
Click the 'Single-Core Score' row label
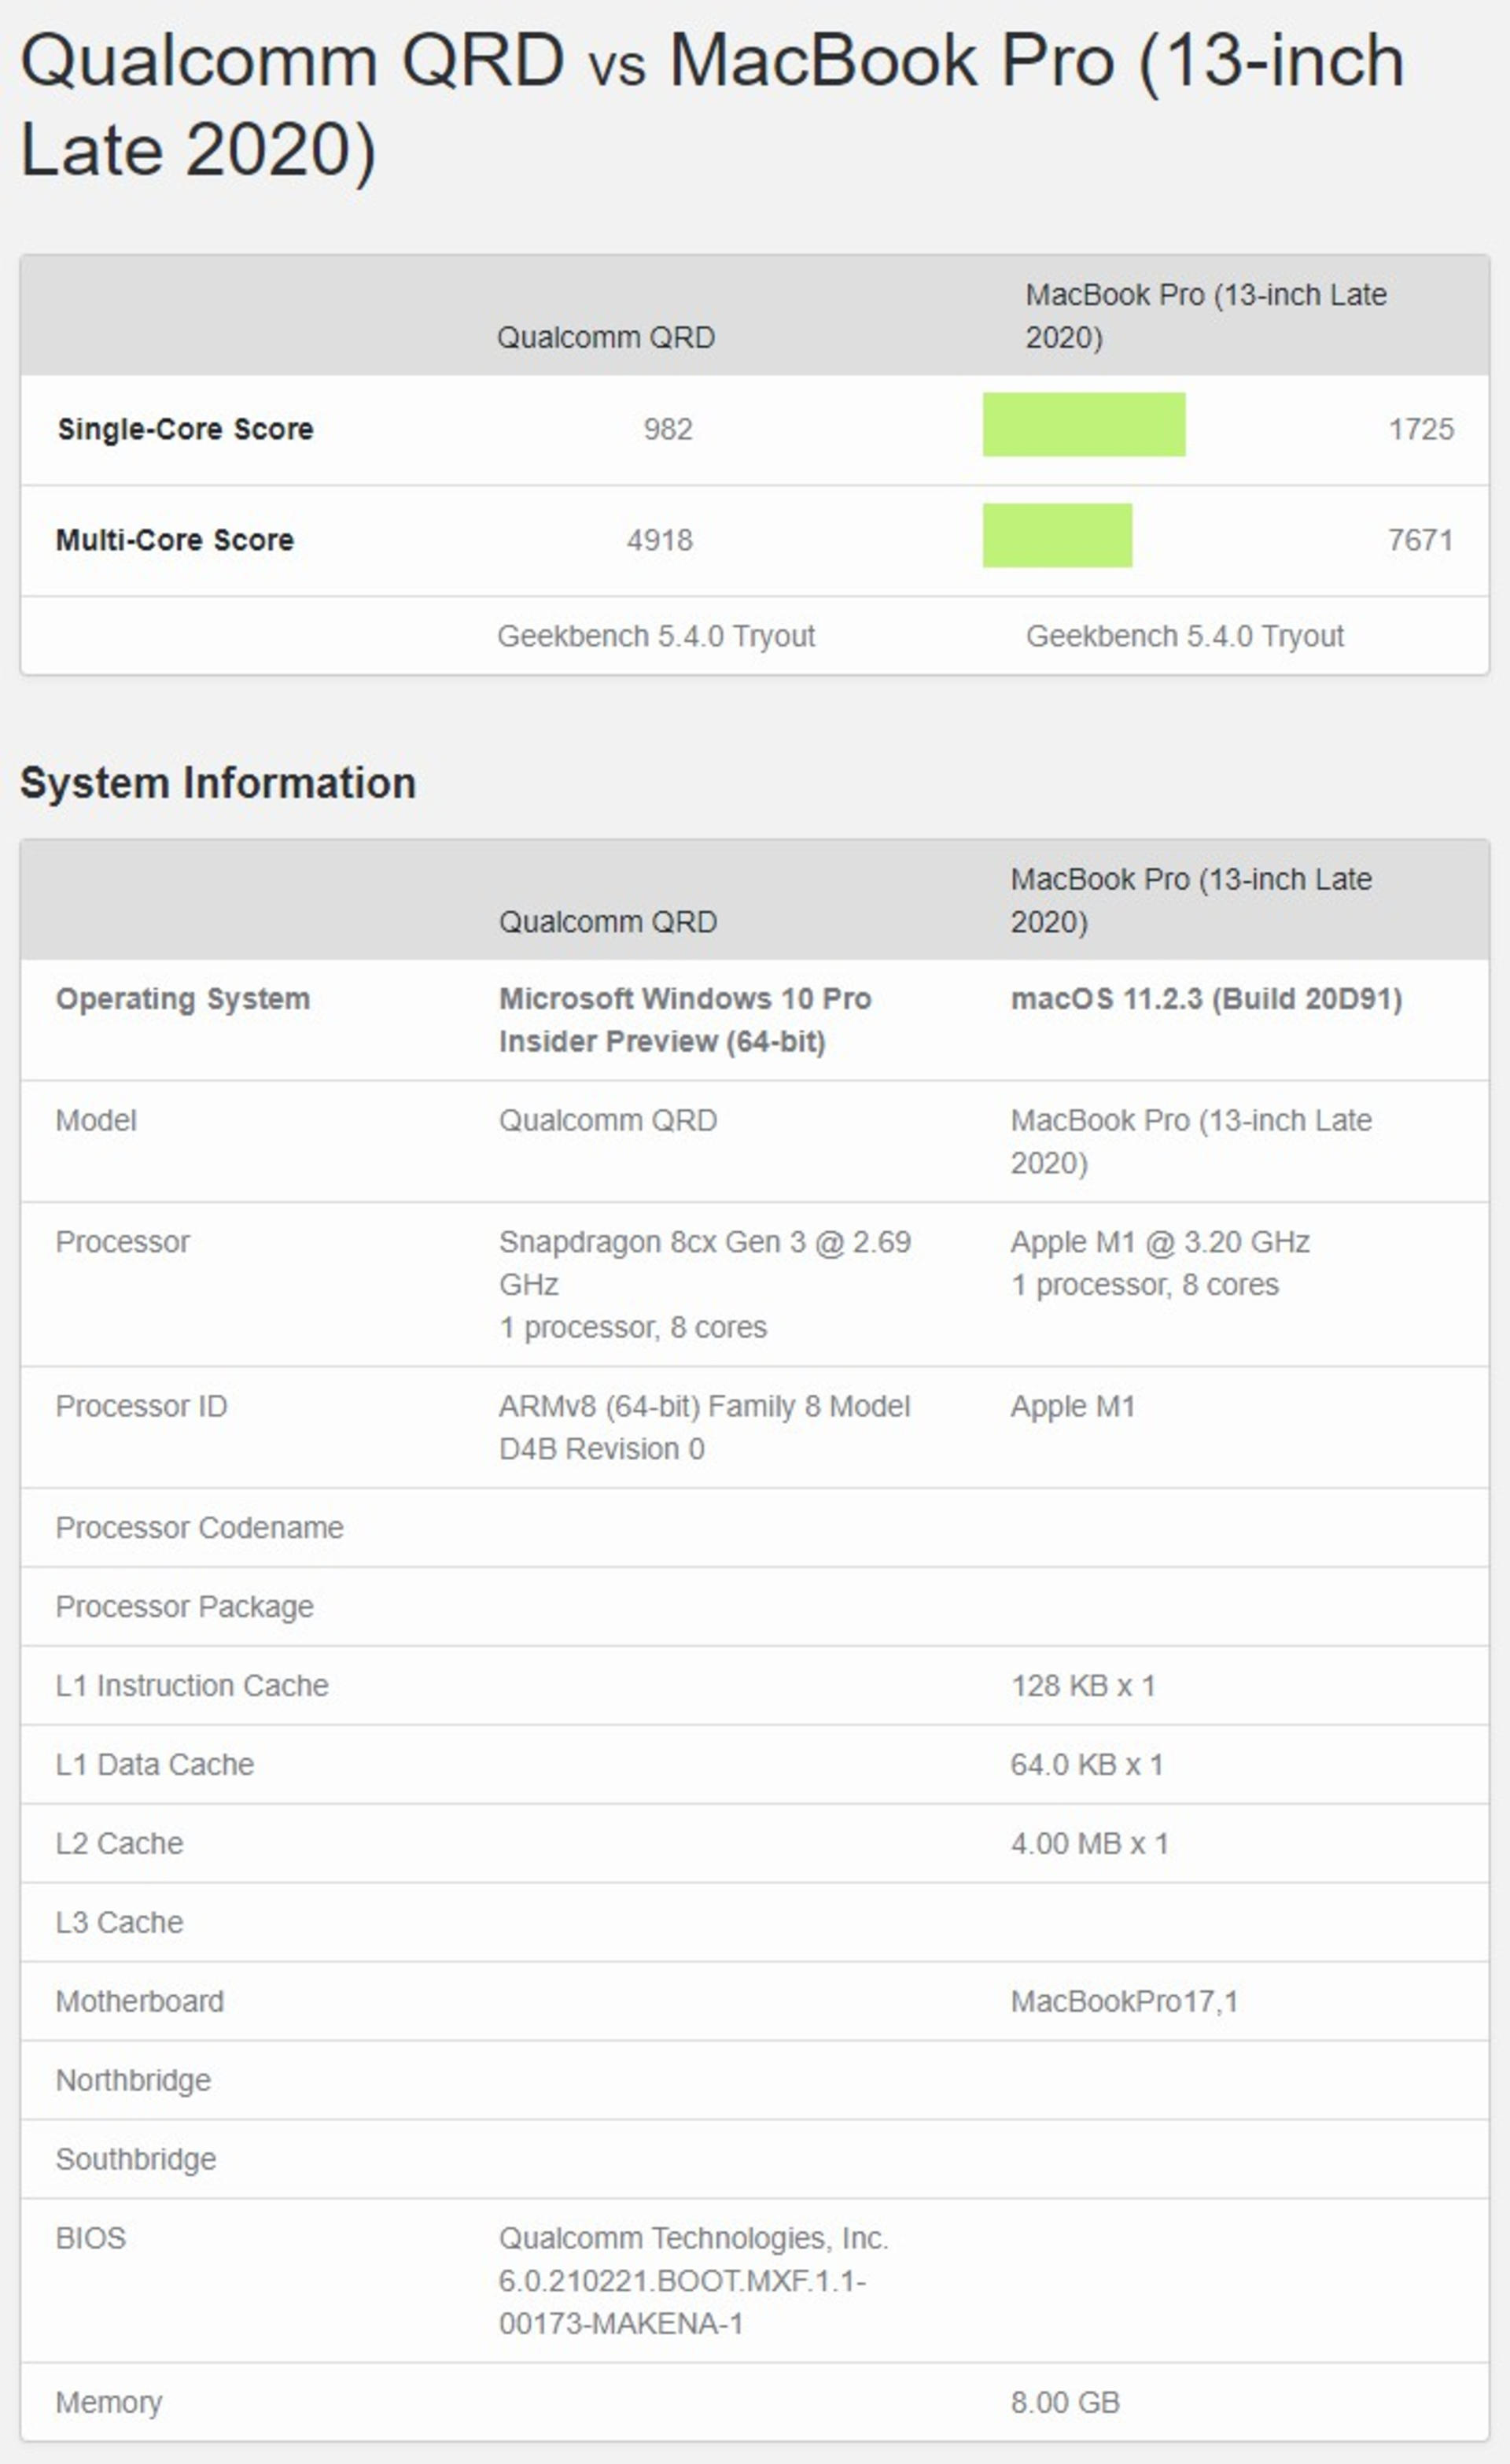click(x=186, y=430)
